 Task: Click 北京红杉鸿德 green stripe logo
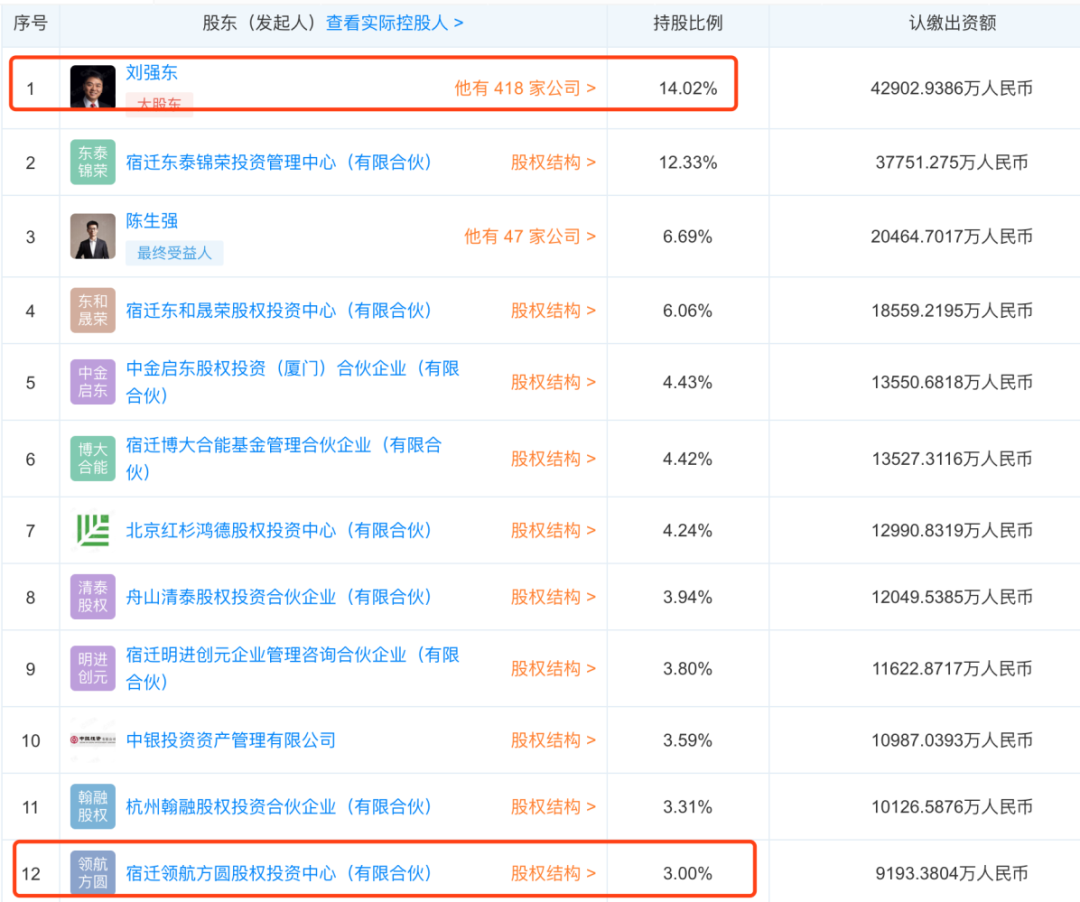pos(93,530)
